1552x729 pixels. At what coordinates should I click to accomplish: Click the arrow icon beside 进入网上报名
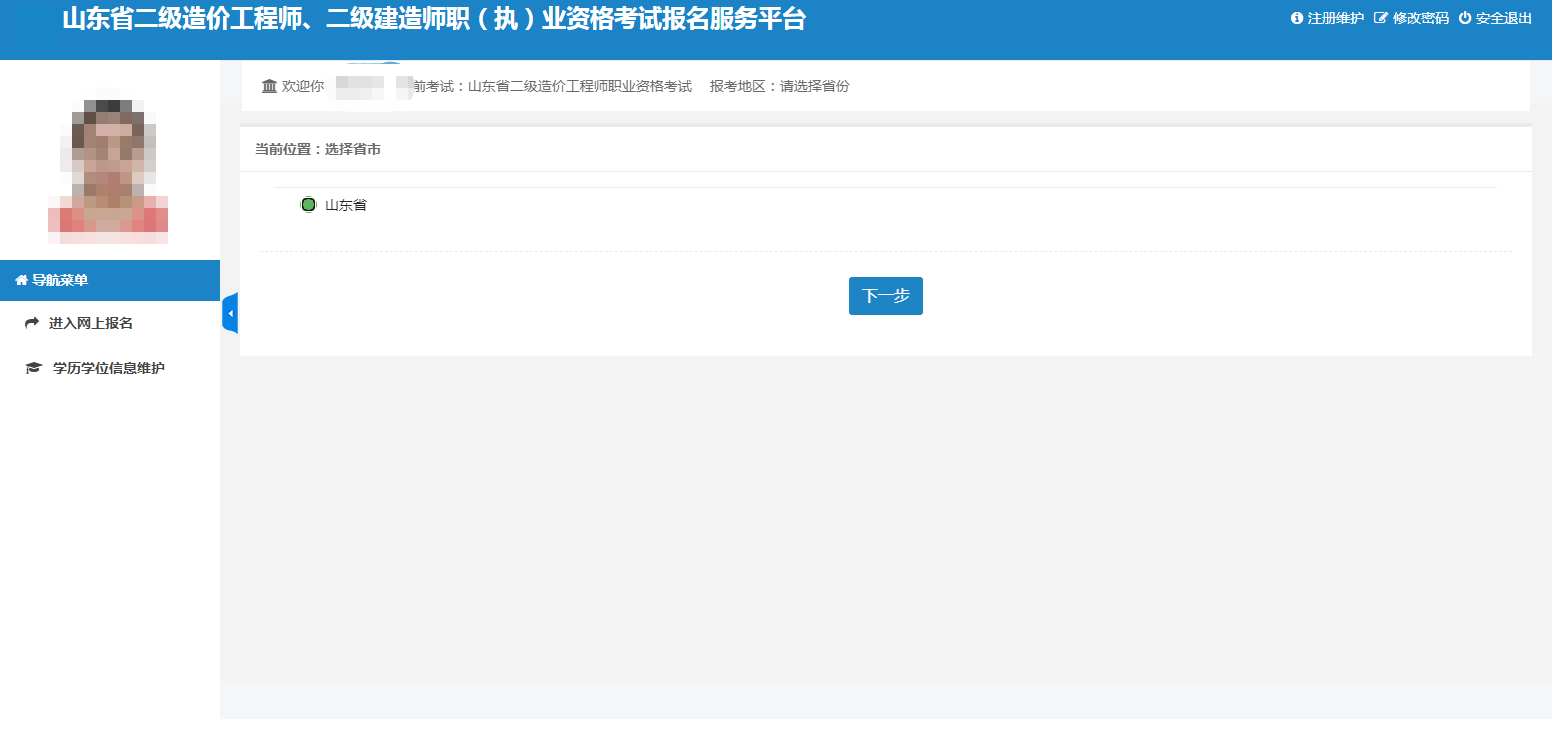click(32, 323)
